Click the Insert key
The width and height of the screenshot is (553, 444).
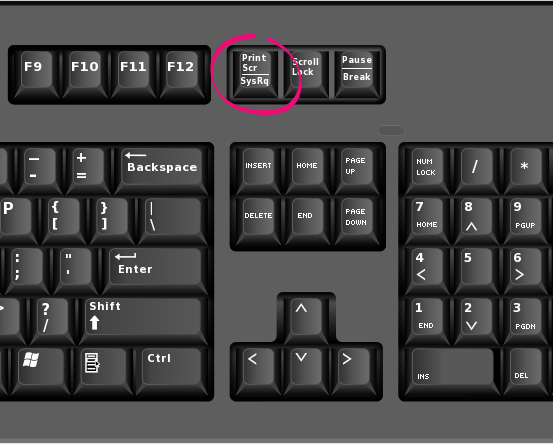pyautogui.click(x=258, y=171)
